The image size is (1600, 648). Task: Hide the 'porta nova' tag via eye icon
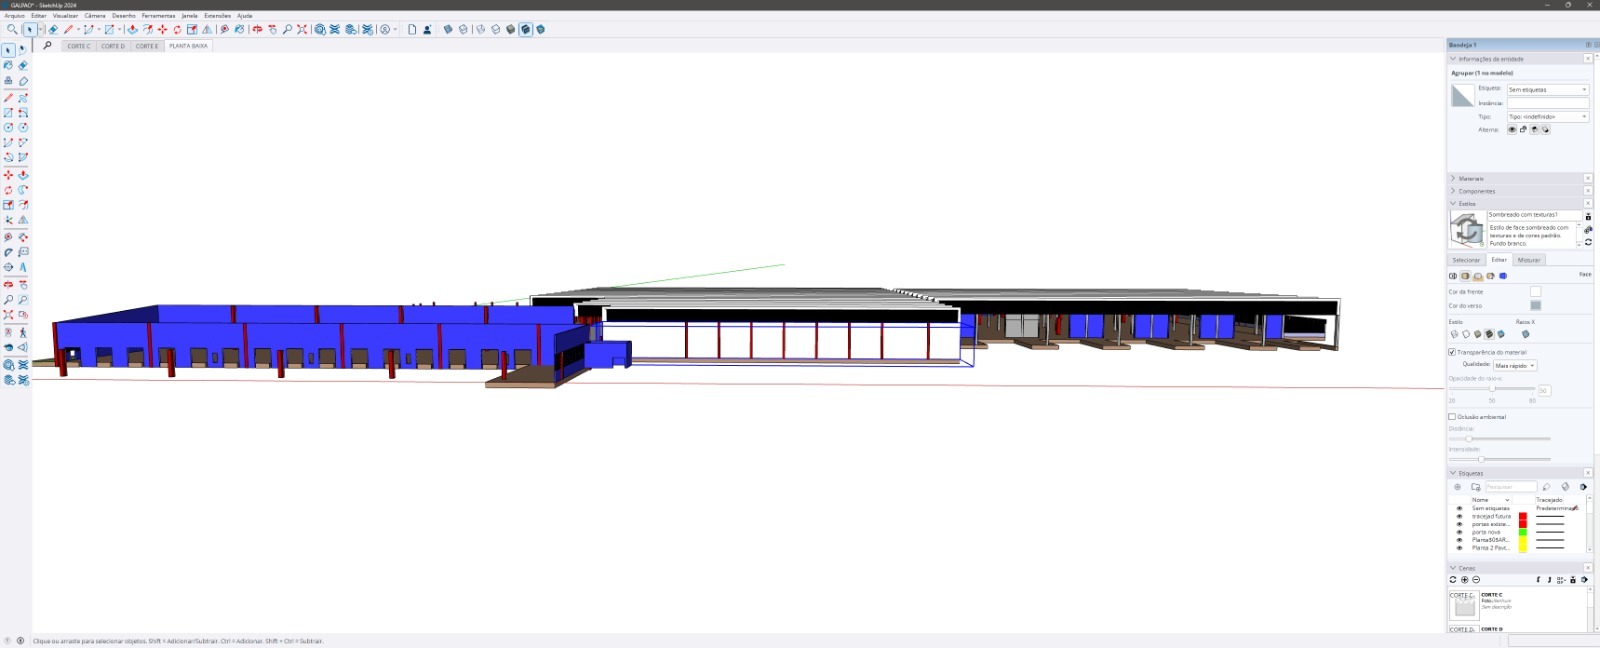pyautogui.click(x=1459, y=532)
